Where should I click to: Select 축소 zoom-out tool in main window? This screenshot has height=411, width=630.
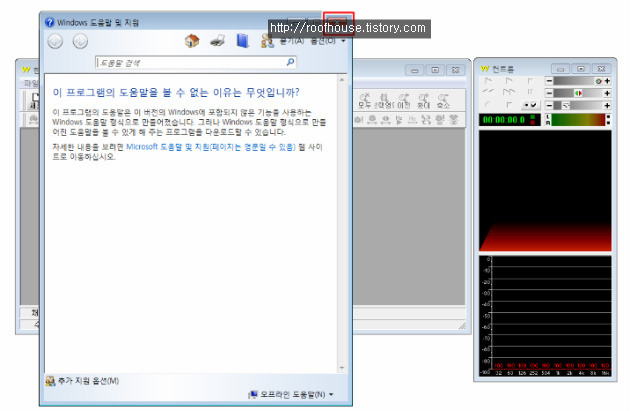(x=443, y=101)
